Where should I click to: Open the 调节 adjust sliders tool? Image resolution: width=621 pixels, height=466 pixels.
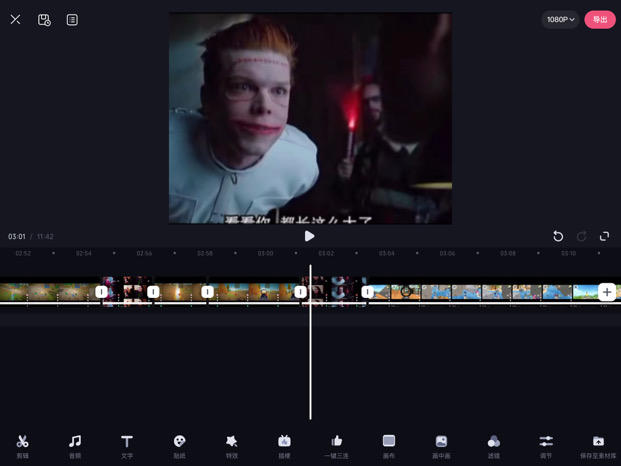(546, 447)
